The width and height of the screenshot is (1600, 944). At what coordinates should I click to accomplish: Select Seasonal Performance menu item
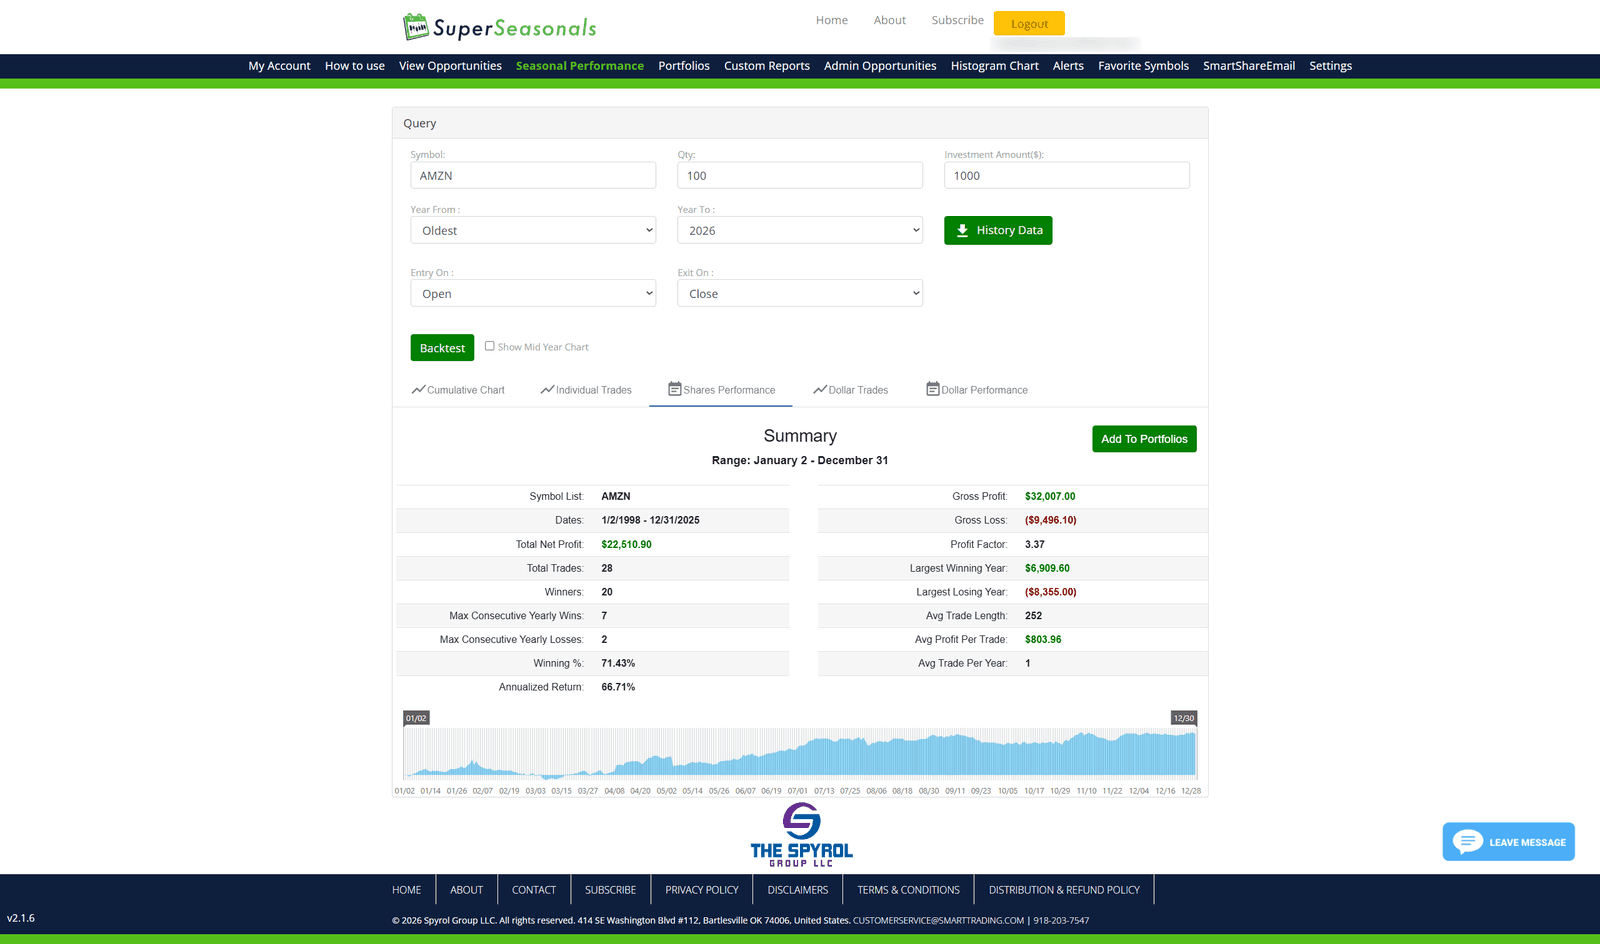coord(580,66)
